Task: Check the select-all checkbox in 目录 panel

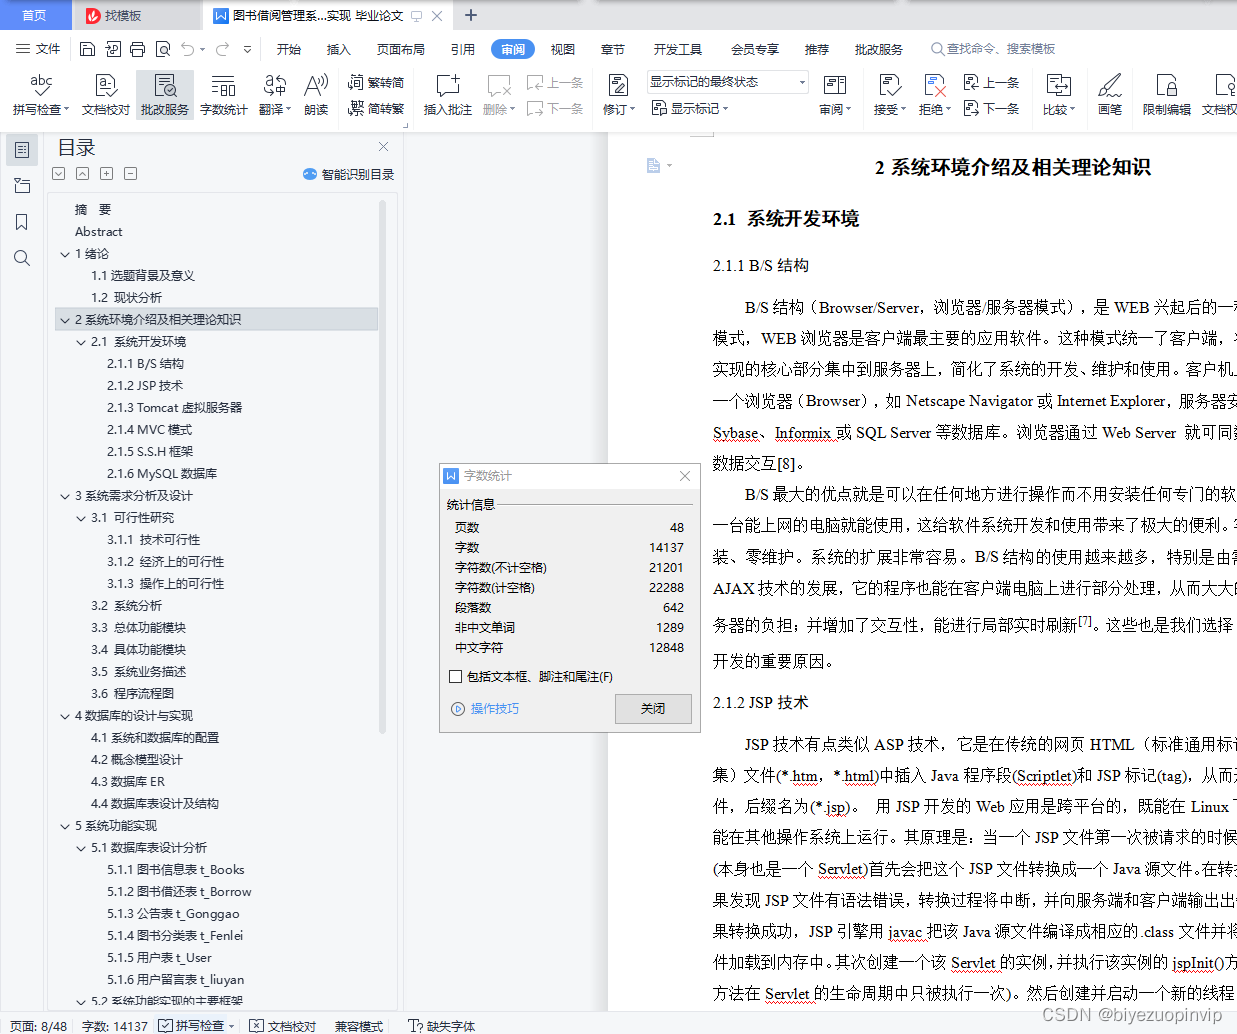Action: (58, 173)
